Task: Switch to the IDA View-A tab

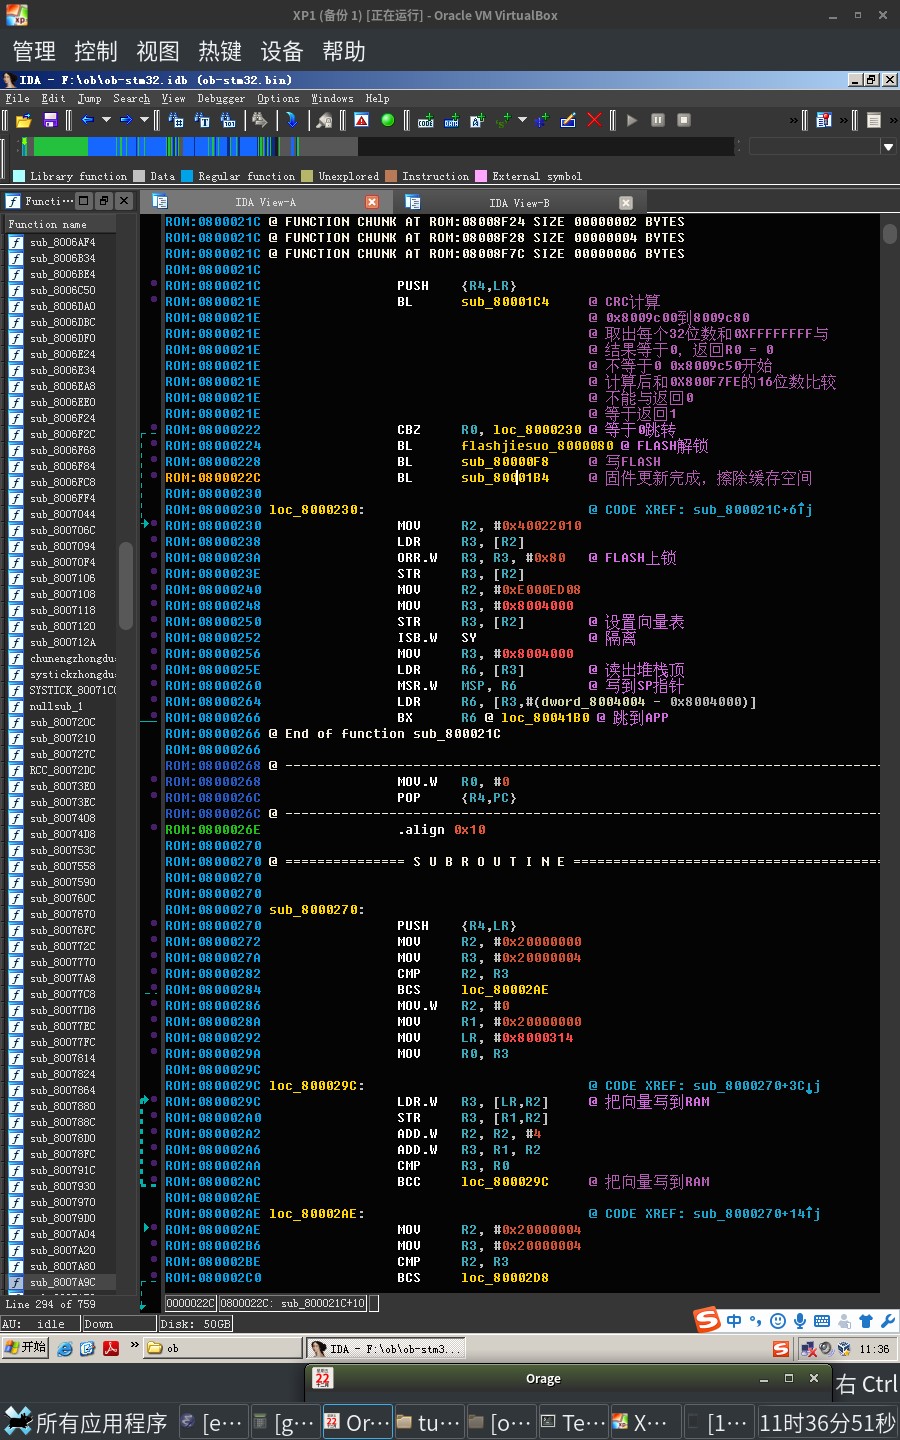Action: coord(265,202)
